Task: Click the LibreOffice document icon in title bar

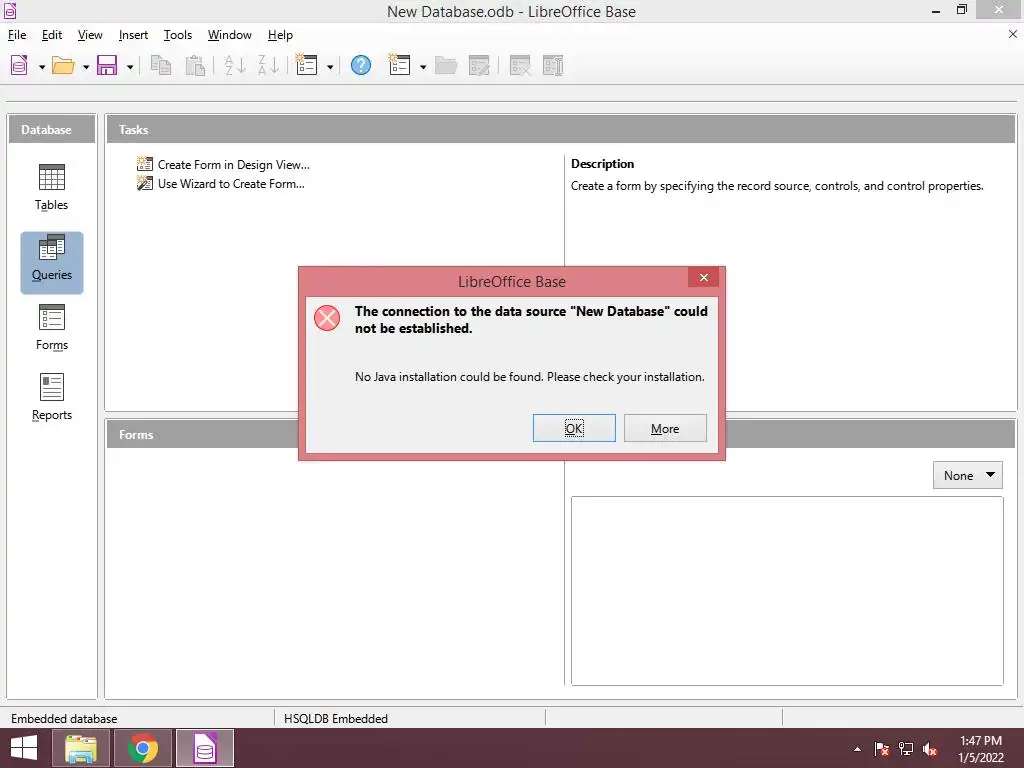Action: [10, 10]
